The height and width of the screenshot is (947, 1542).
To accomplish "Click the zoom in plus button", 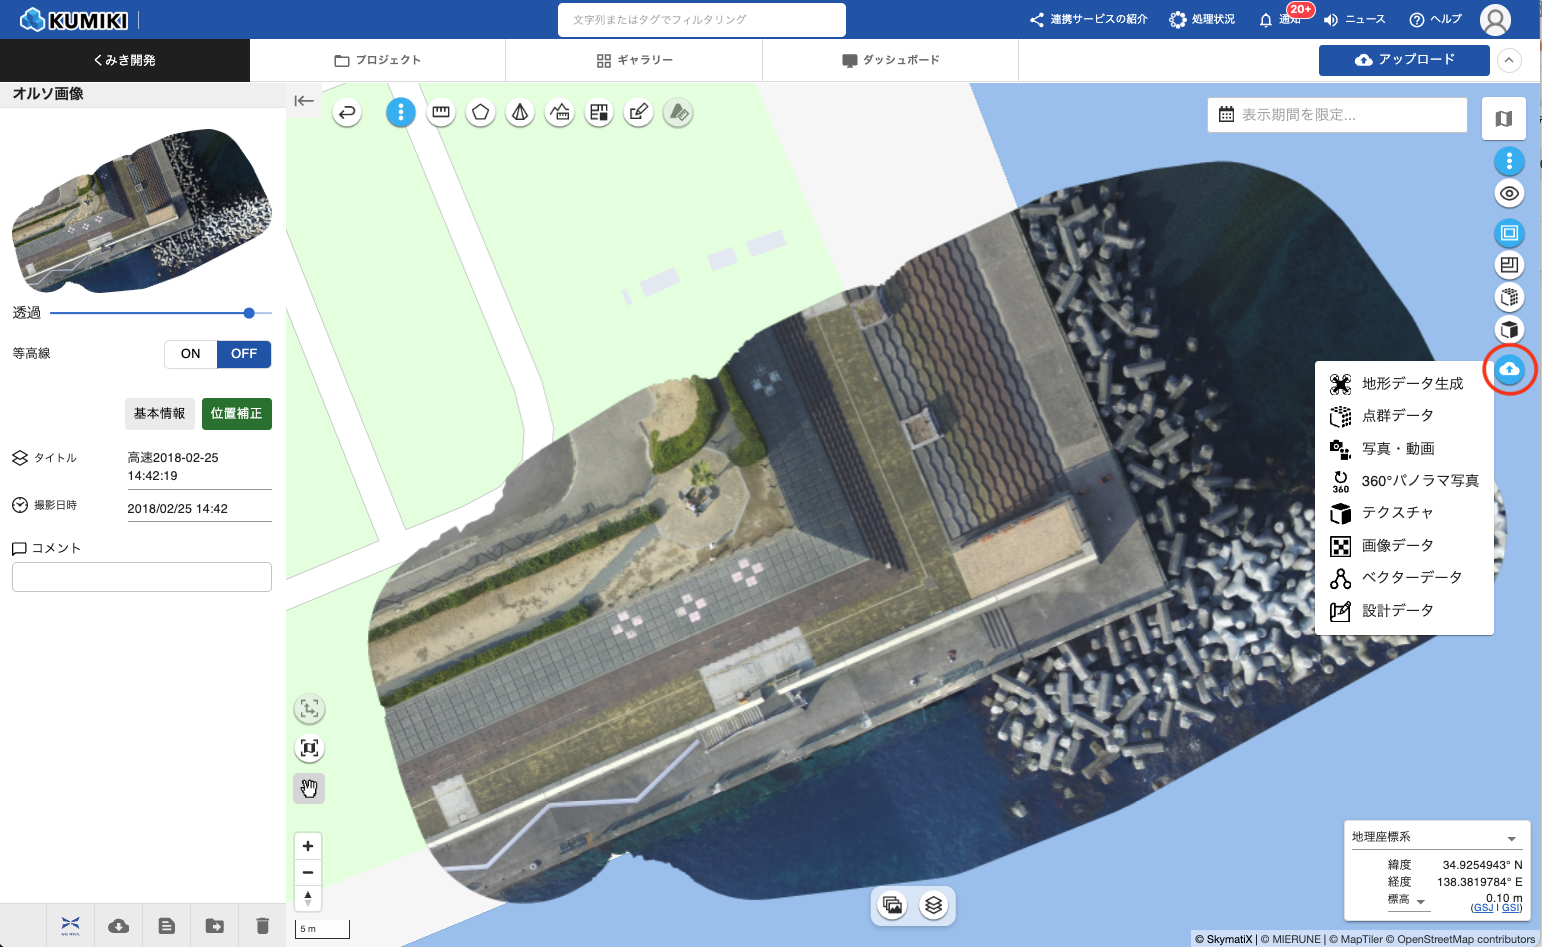I will click(x=308, y=846).
